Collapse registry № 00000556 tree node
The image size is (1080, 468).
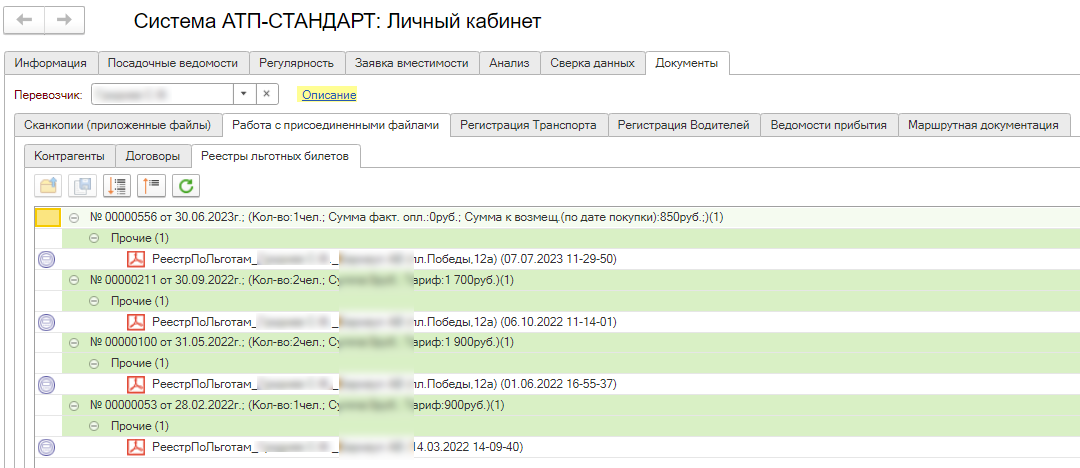click(x=75, y=218)
